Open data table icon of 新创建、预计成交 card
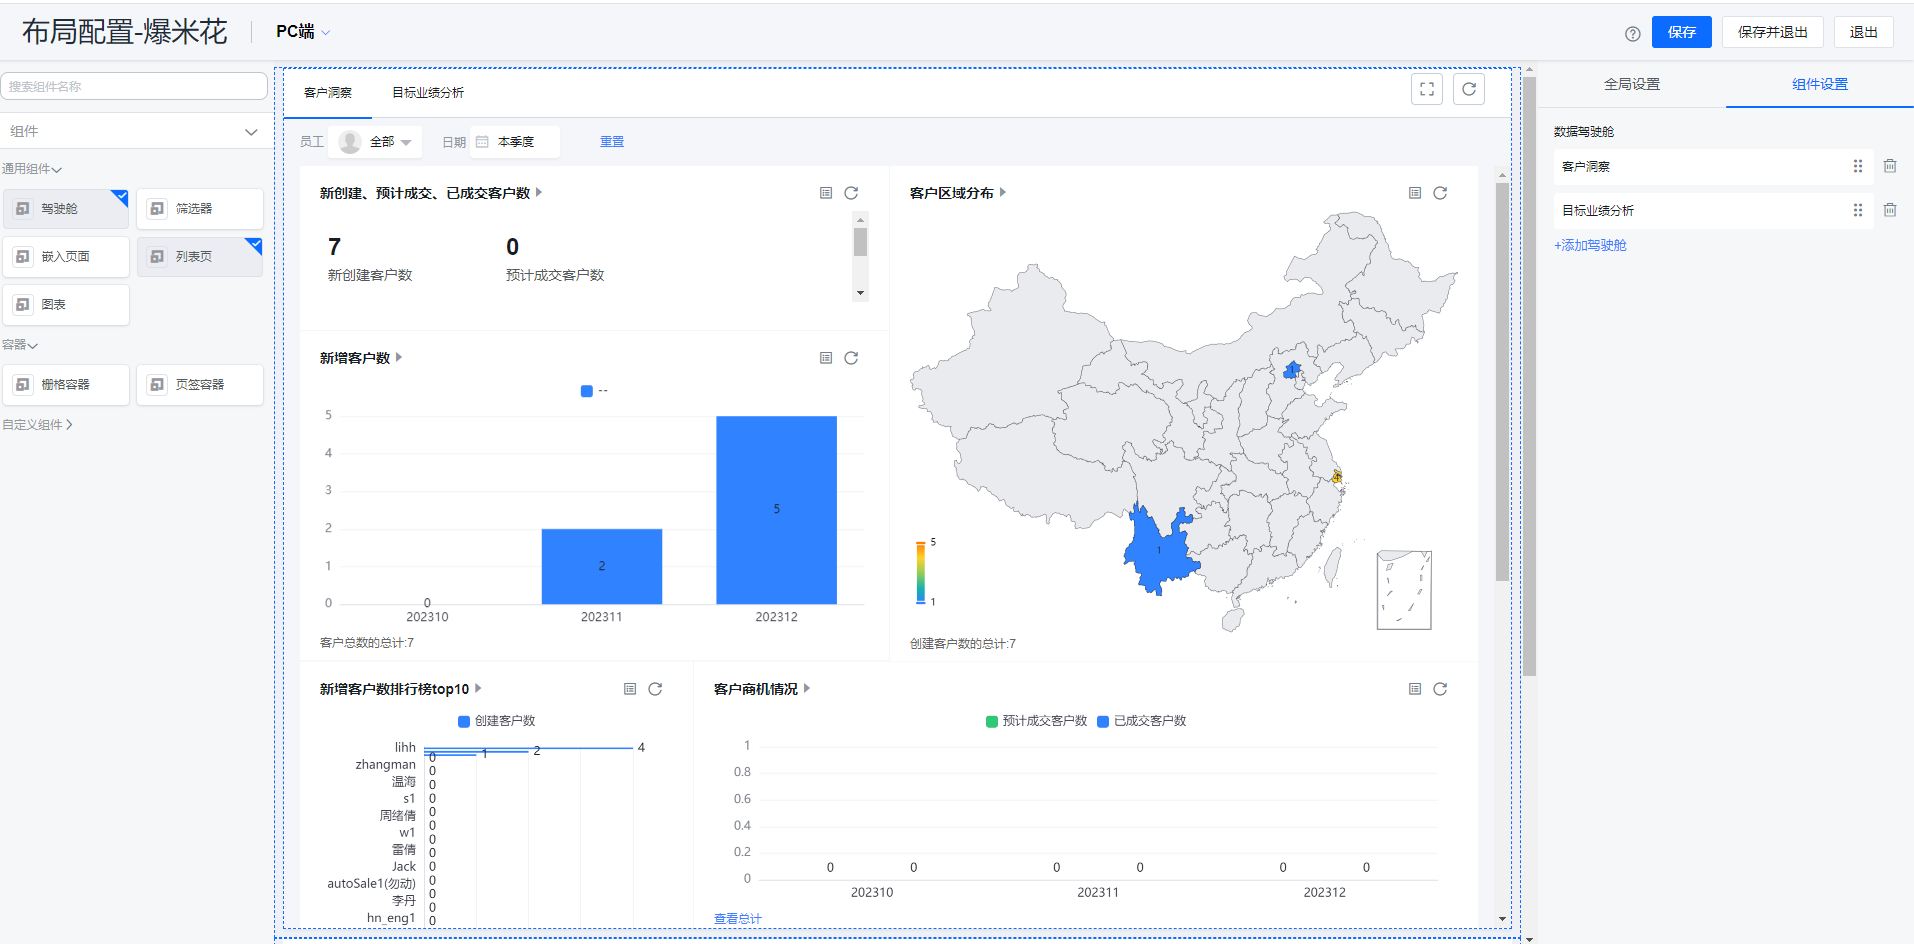Image resolution: width=1914 pixels, height=944 pixels. pyautogui.click(x=826, y=193)
